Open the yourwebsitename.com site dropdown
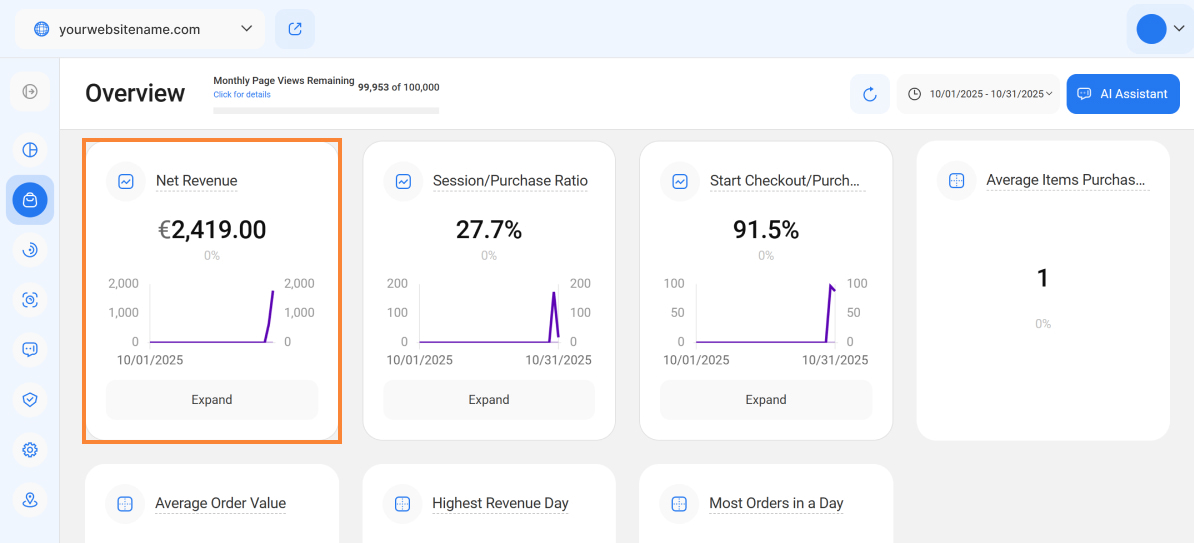The image size is (1194, 543). click(140, 29)
